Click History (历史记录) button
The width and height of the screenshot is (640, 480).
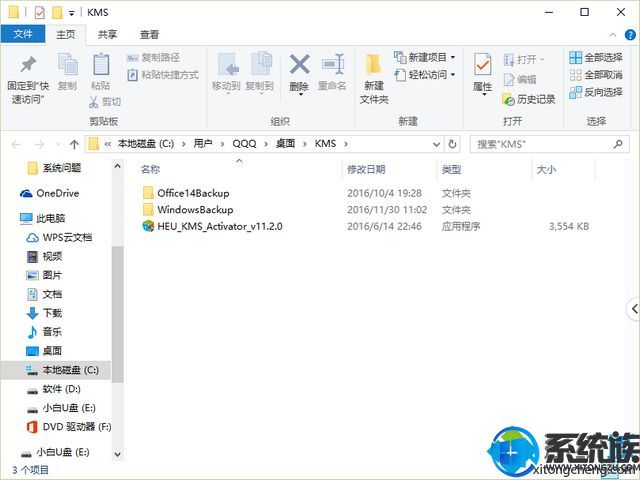click(x=529, y=99)
